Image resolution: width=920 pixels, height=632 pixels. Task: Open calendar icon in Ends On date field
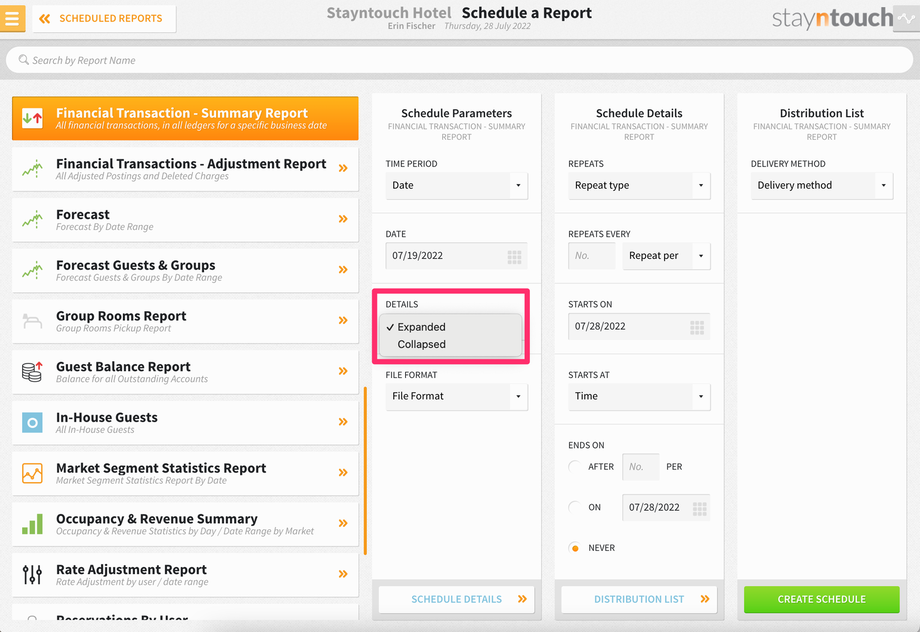[699, 508]
